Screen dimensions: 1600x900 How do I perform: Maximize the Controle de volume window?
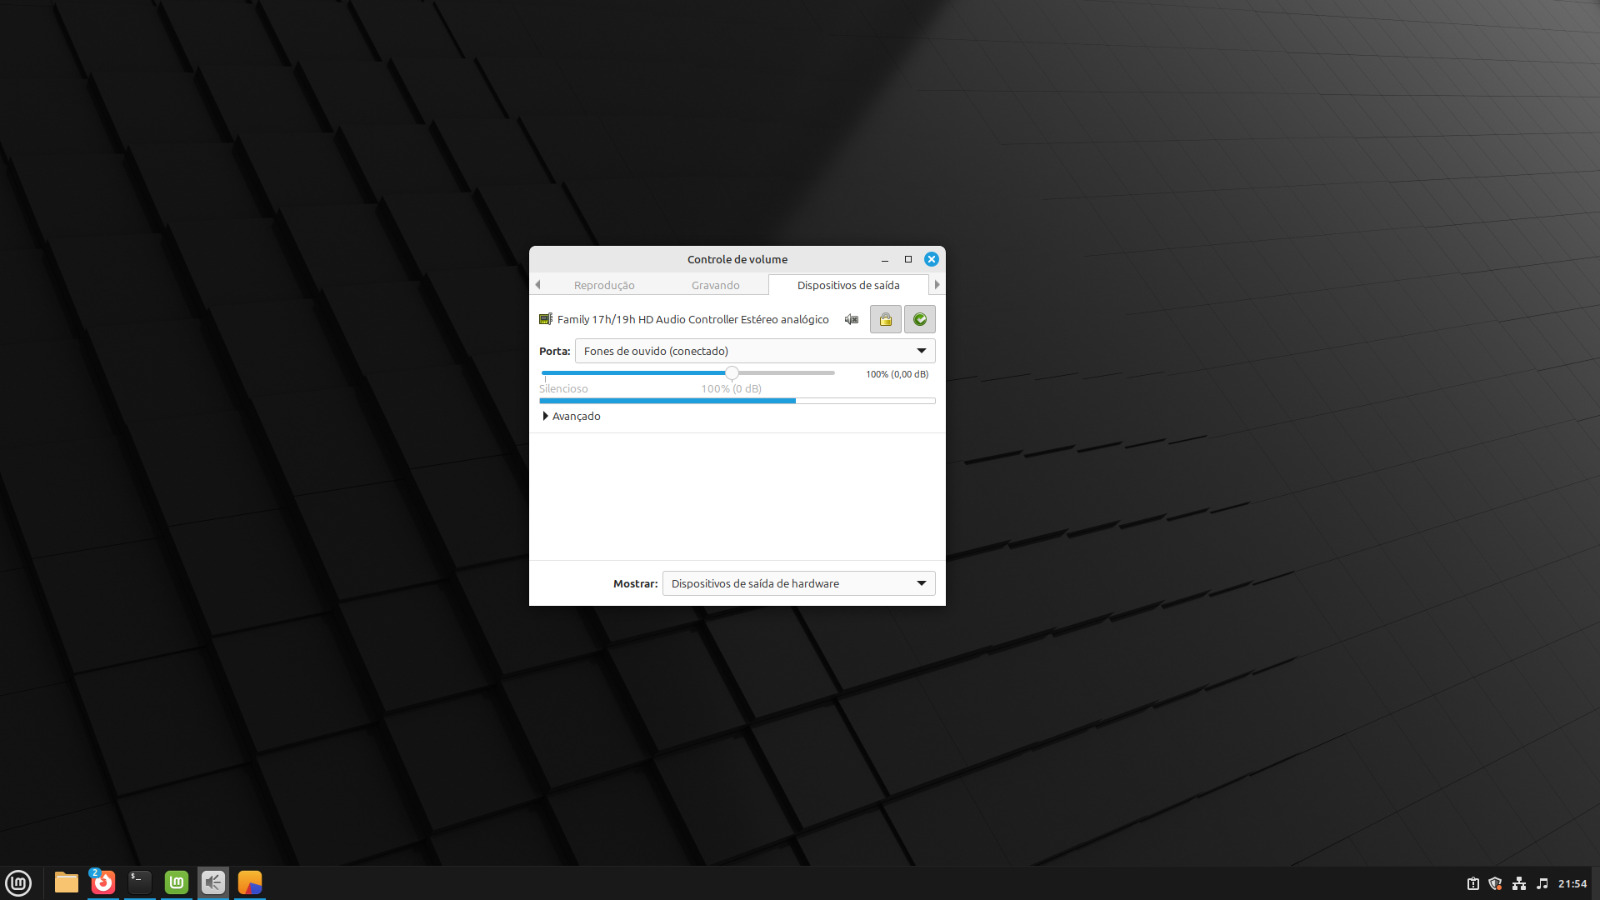click(908, 259)
